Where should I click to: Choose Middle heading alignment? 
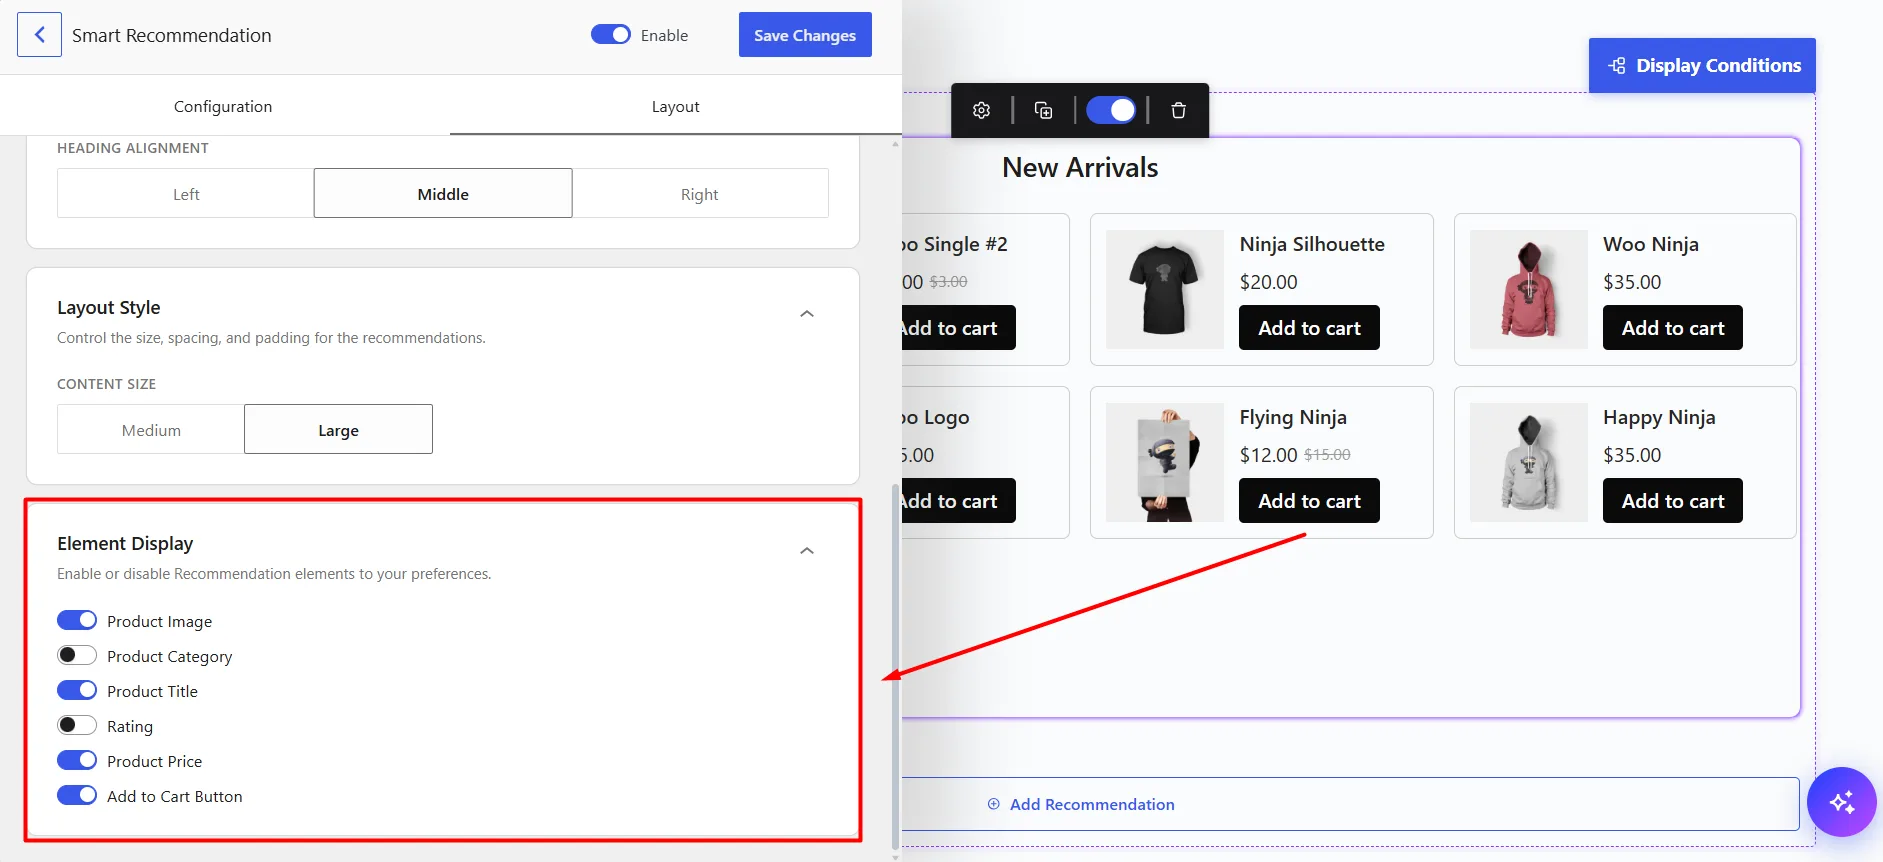coord(443,194)
